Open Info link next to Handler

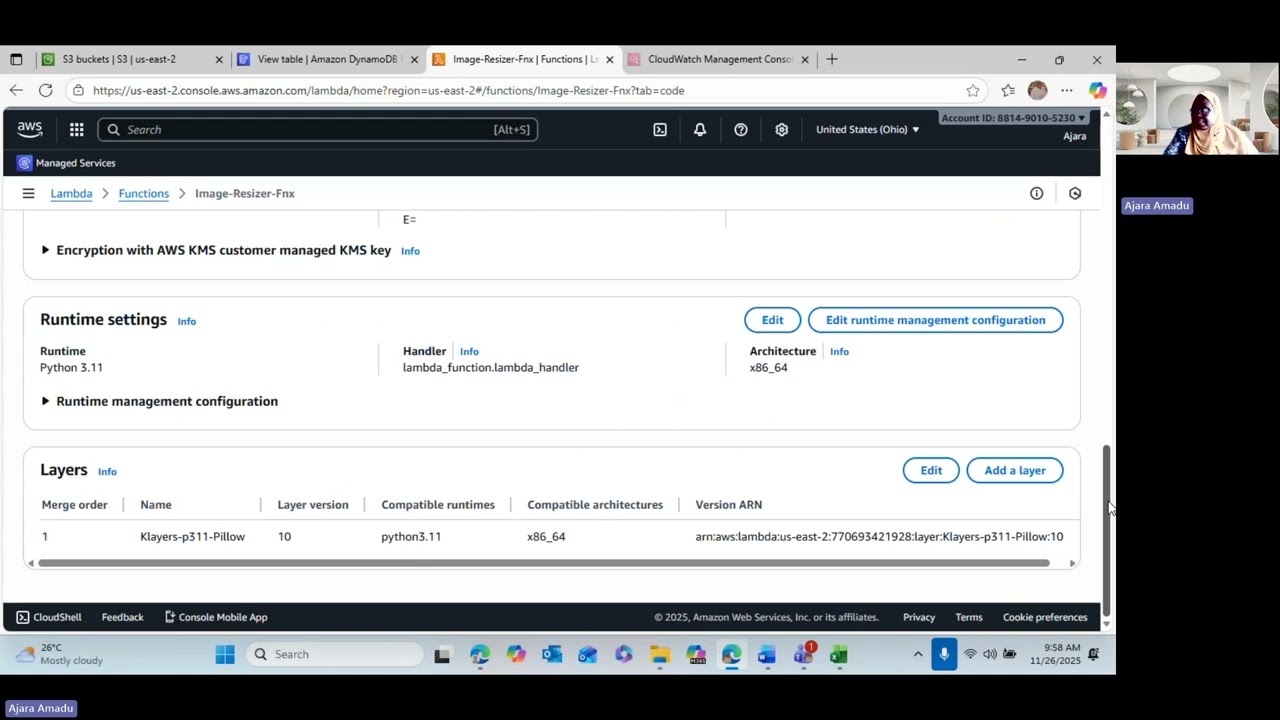point(469,352)
